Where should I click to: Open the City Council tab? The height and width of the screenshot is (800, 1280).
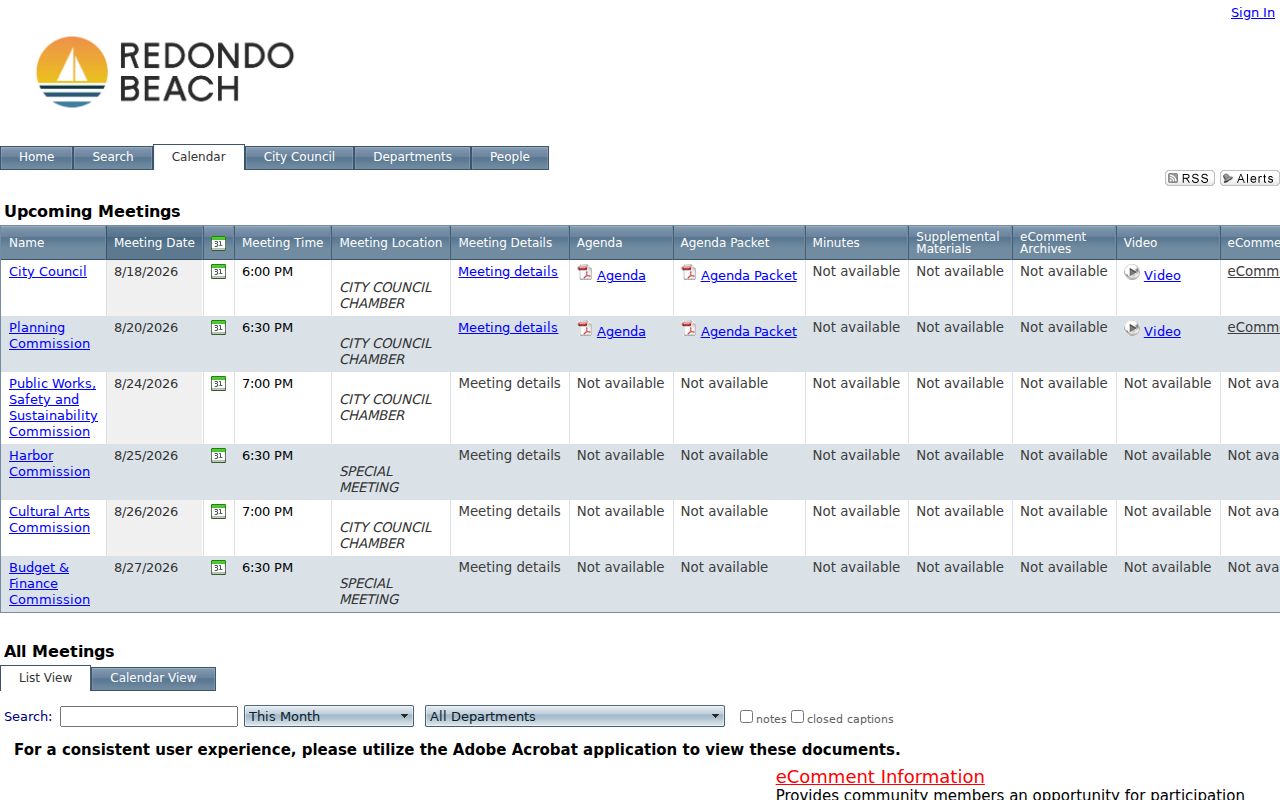(299, 157)
